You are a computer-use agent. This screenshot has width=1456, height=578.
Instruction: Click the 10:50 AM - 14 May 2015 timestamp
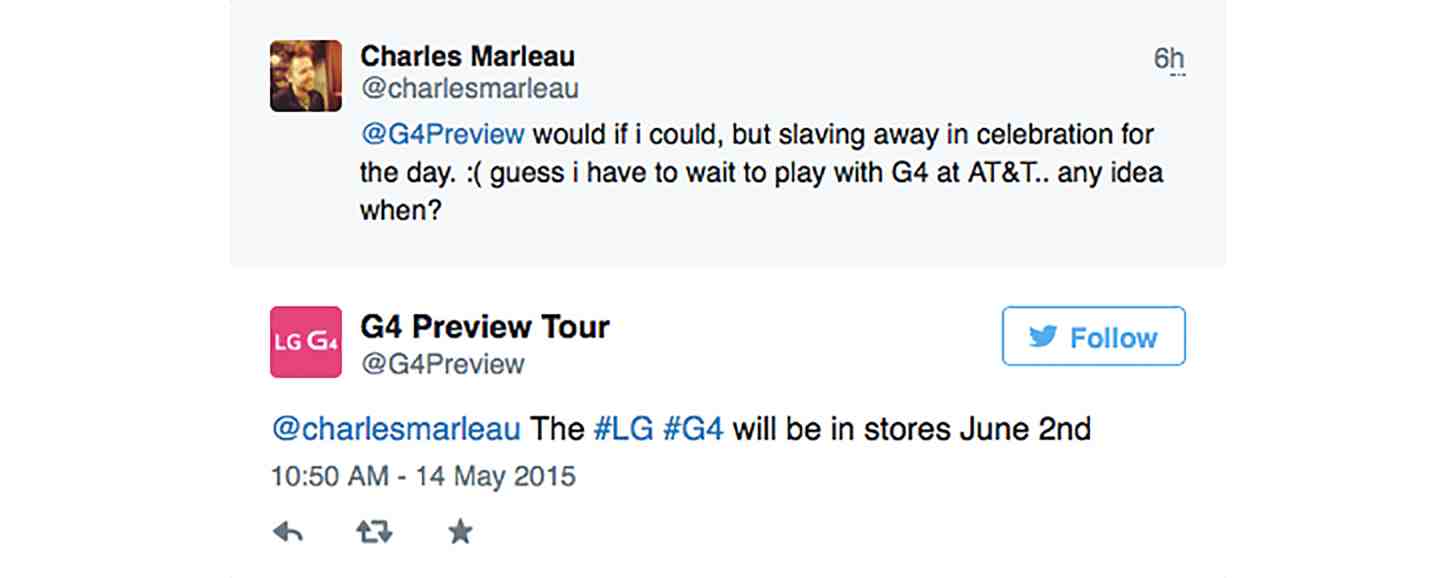pyautogui.click(x=423, y=475)
